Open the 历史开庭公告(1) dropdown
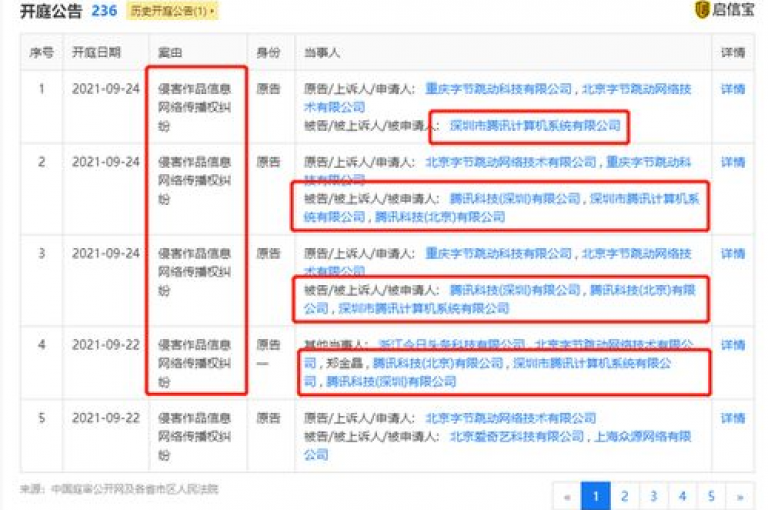This screenshot has height=510, width=768. [172, 11]
